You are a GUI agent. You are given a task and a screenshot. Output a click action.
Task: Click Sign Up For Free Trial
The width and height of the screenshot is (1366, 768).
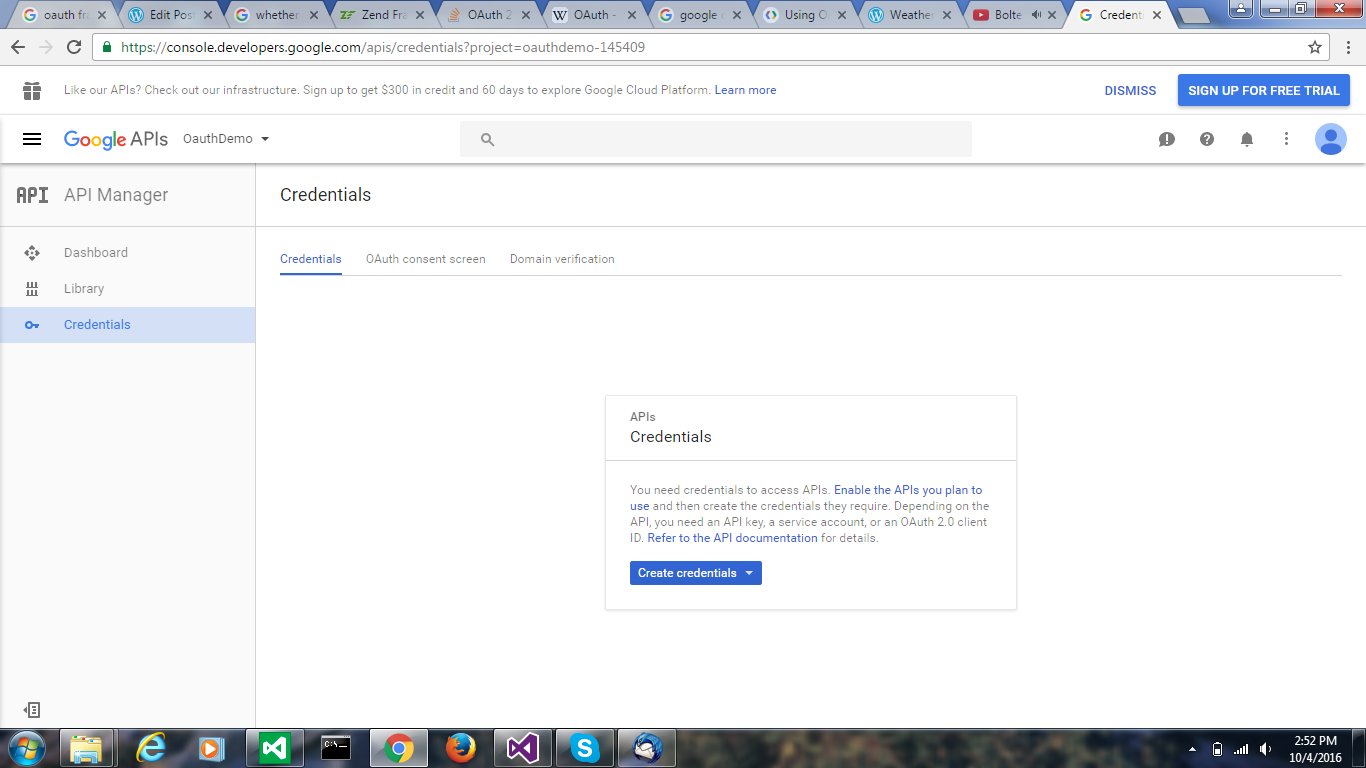(x=1264, y=90)
